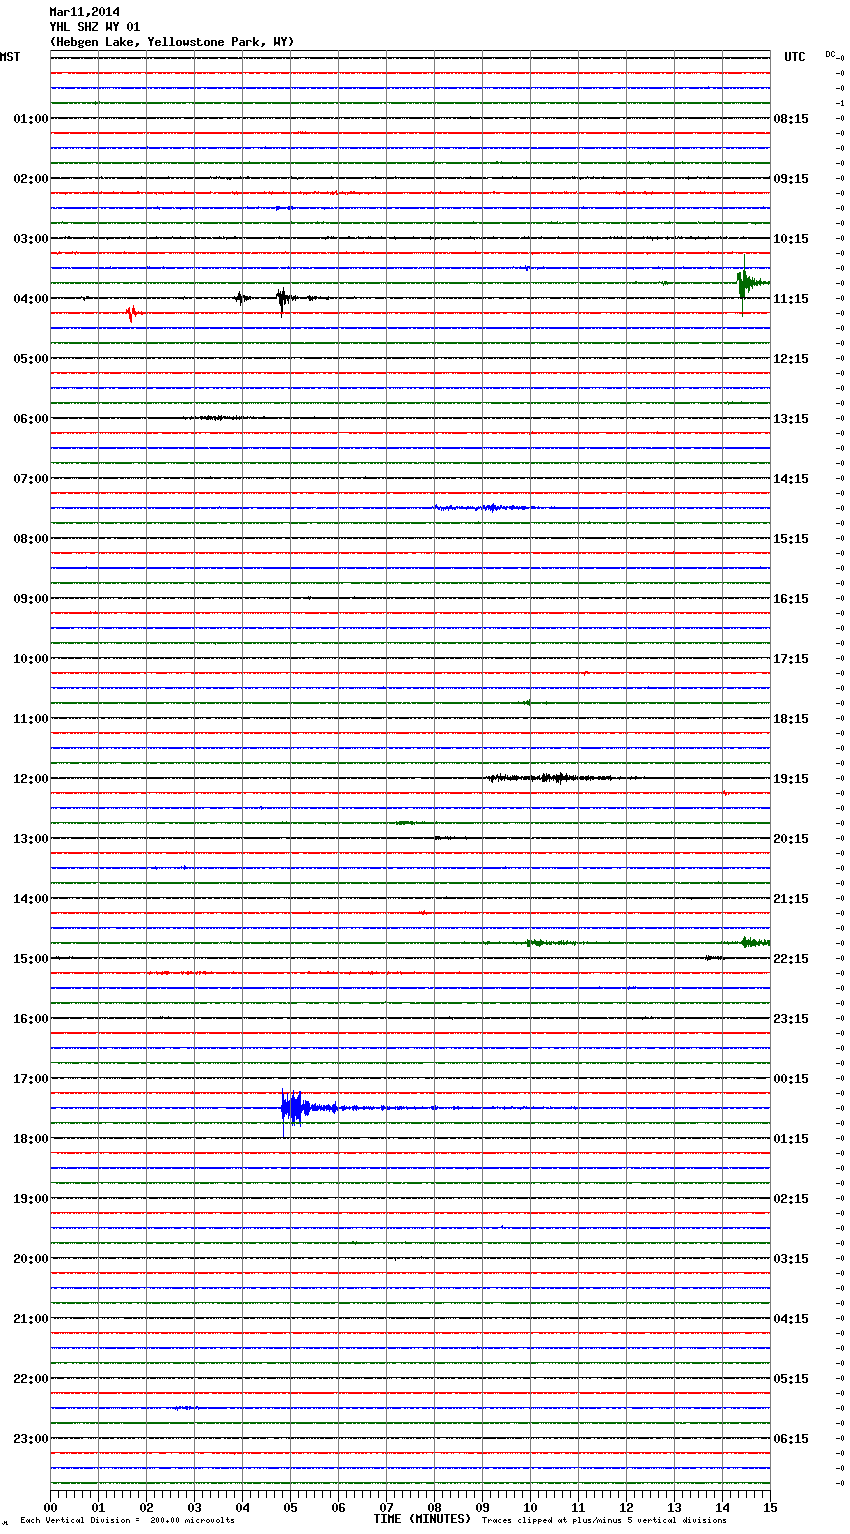Screen dimensions: 850x1534
Task: Click the red seismic burst below 04:00
Action: pos(132,313)
